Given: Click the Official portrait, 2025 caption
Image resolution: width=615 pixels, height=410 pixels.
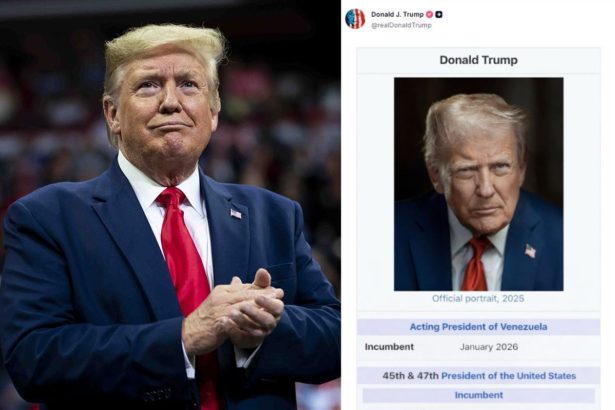Looking at the screenshot, I should (x=478, y=299).
